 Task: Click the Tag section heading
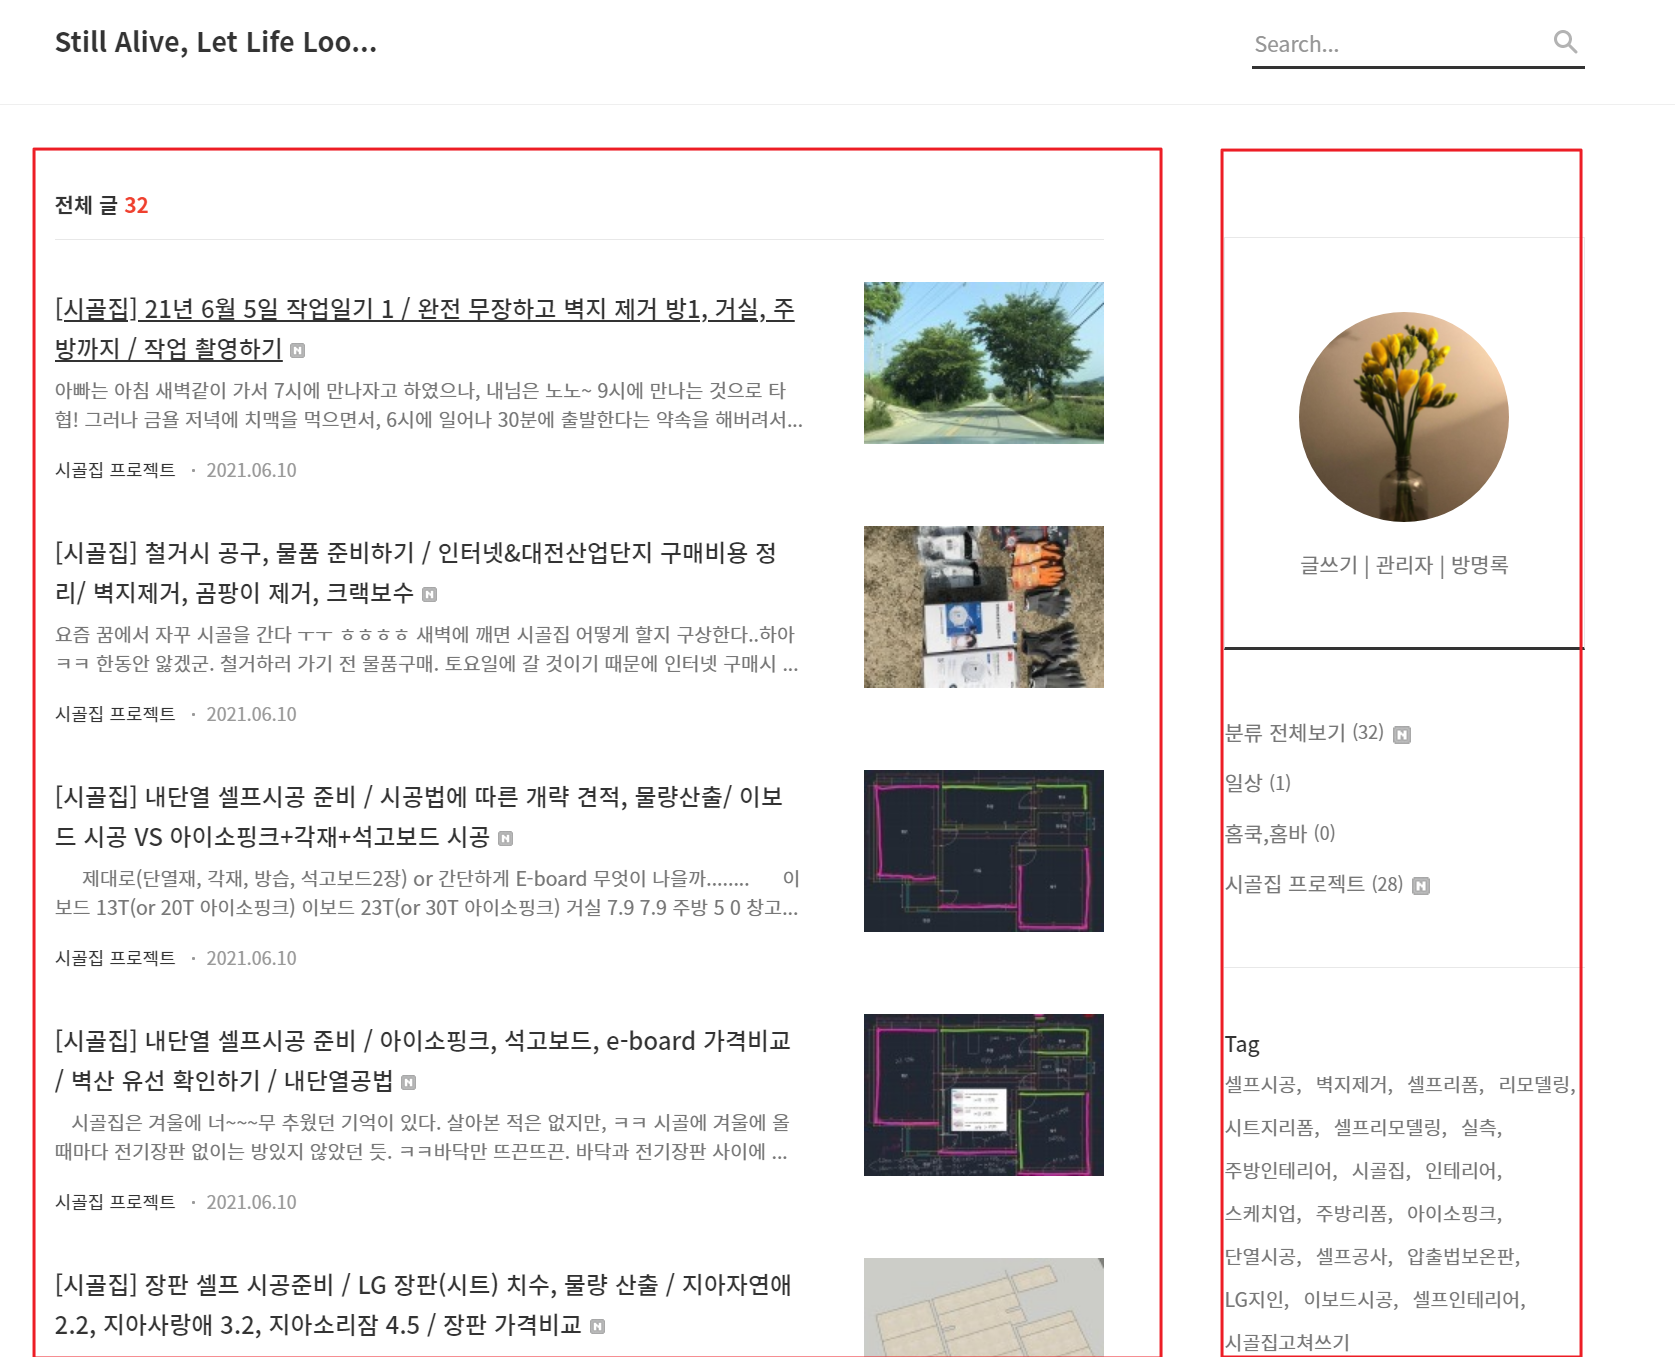click(1242, 1045)
